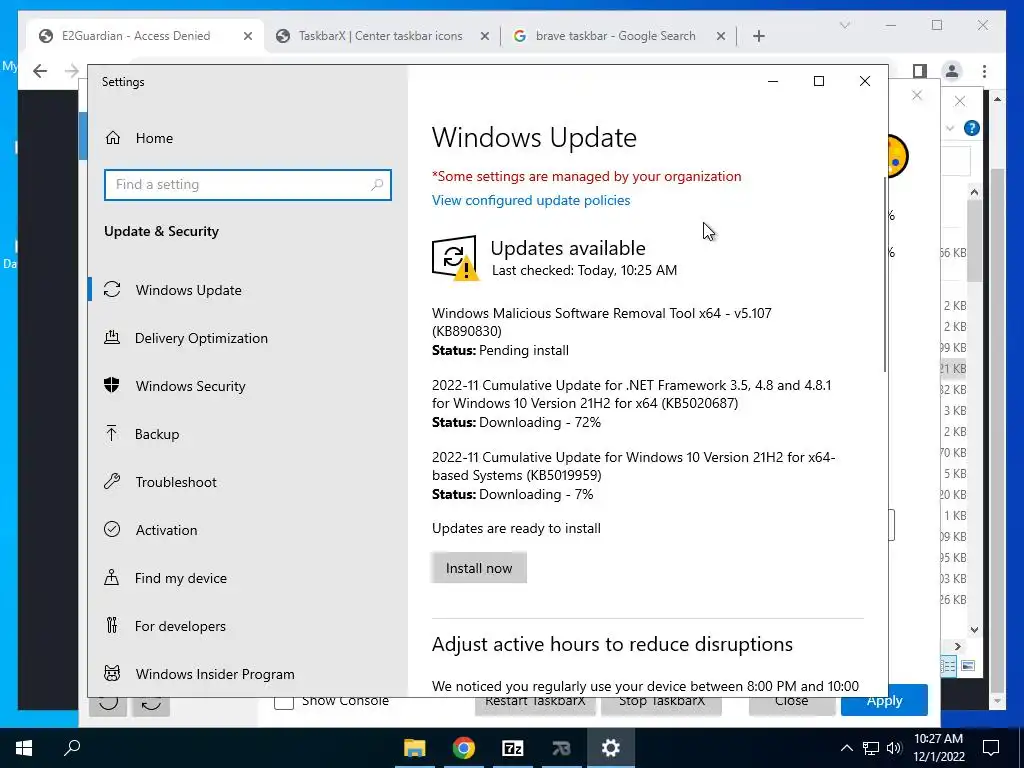Open the browser profile icon
This screenshot has width=1024, height=768.
point(952,71)
